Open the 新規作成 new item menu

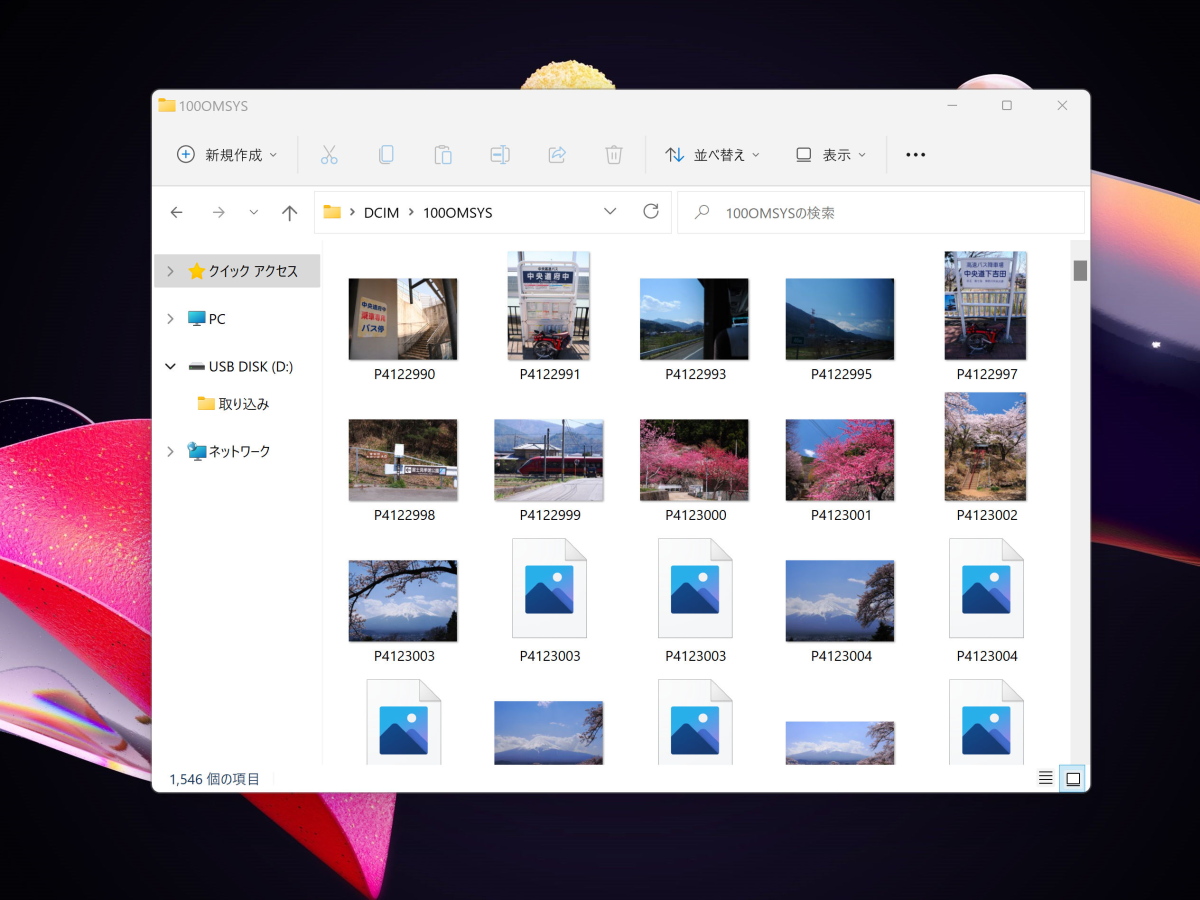pos(227,155)
